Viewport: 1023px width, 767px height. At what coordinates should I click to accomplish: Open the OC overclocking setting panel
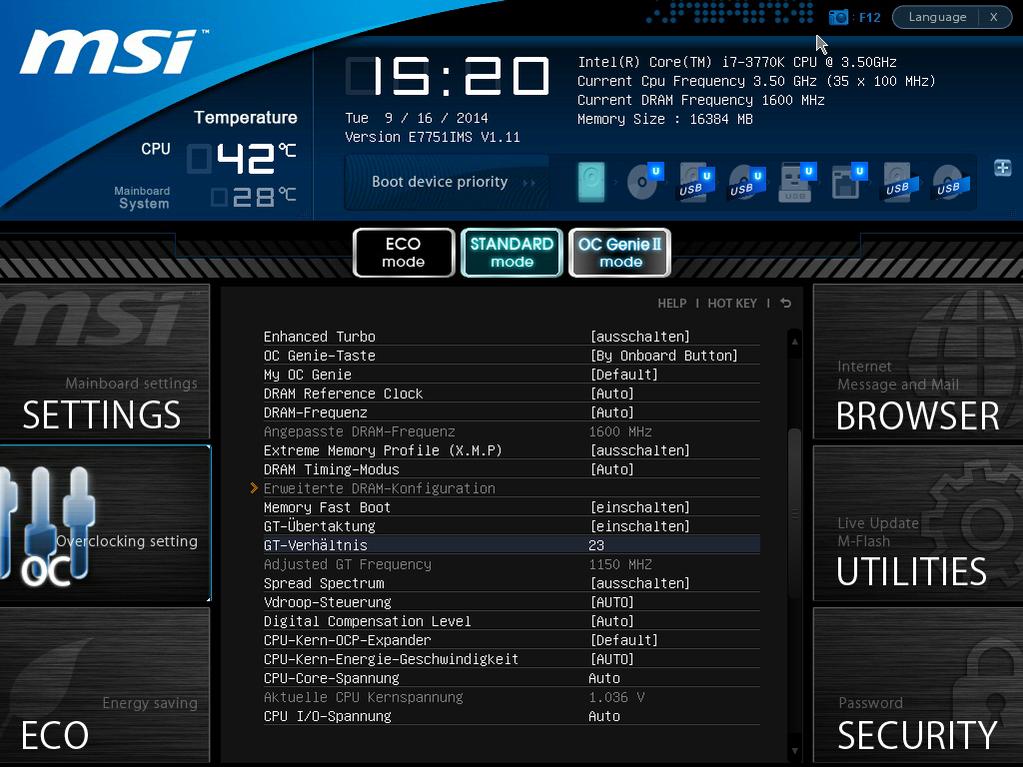pyautogui.click(x=104, y=524)
